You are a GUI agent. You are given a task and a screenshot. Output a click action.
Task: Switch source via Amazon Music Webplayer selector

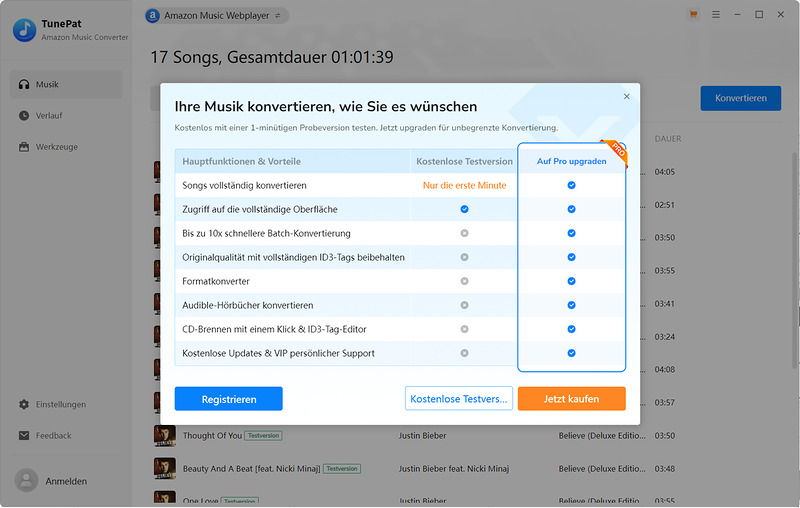tap(217, 16)
